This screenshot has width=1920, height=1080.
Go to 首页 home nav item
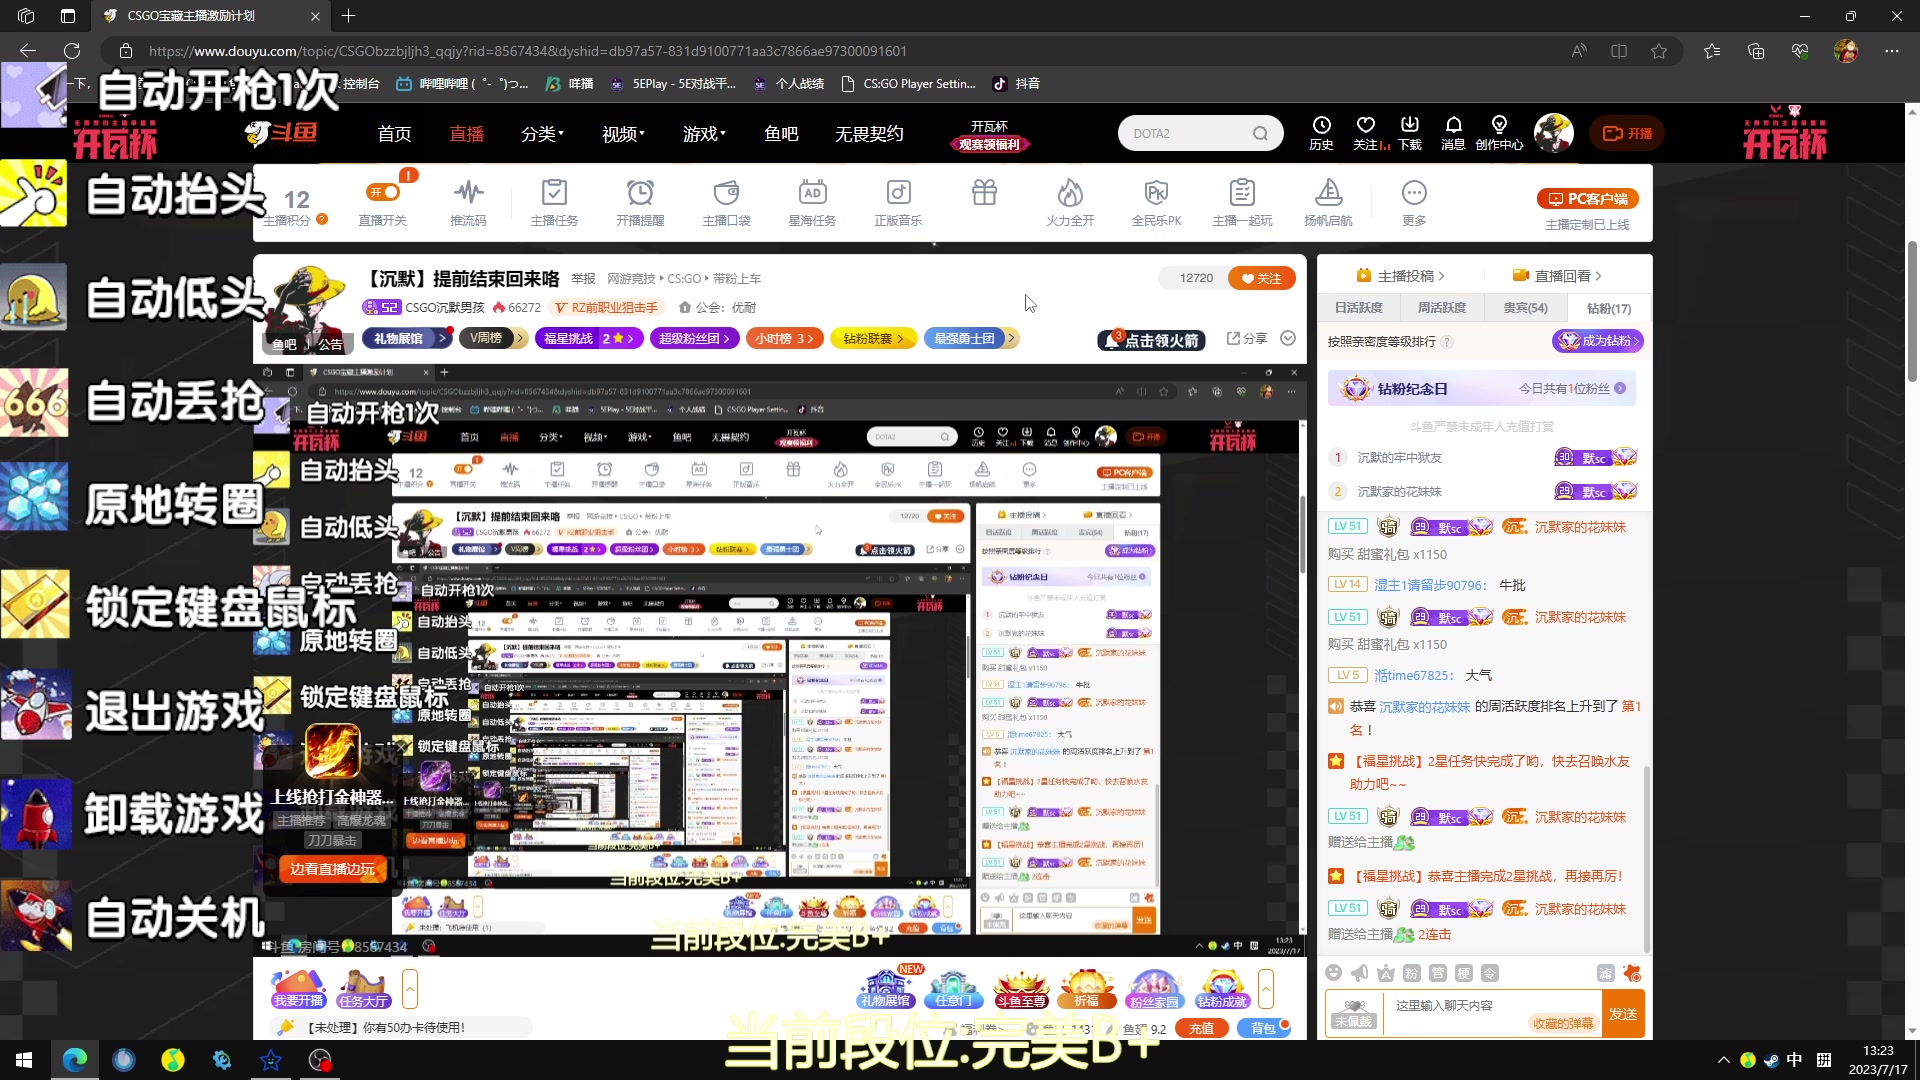point(394,134)
